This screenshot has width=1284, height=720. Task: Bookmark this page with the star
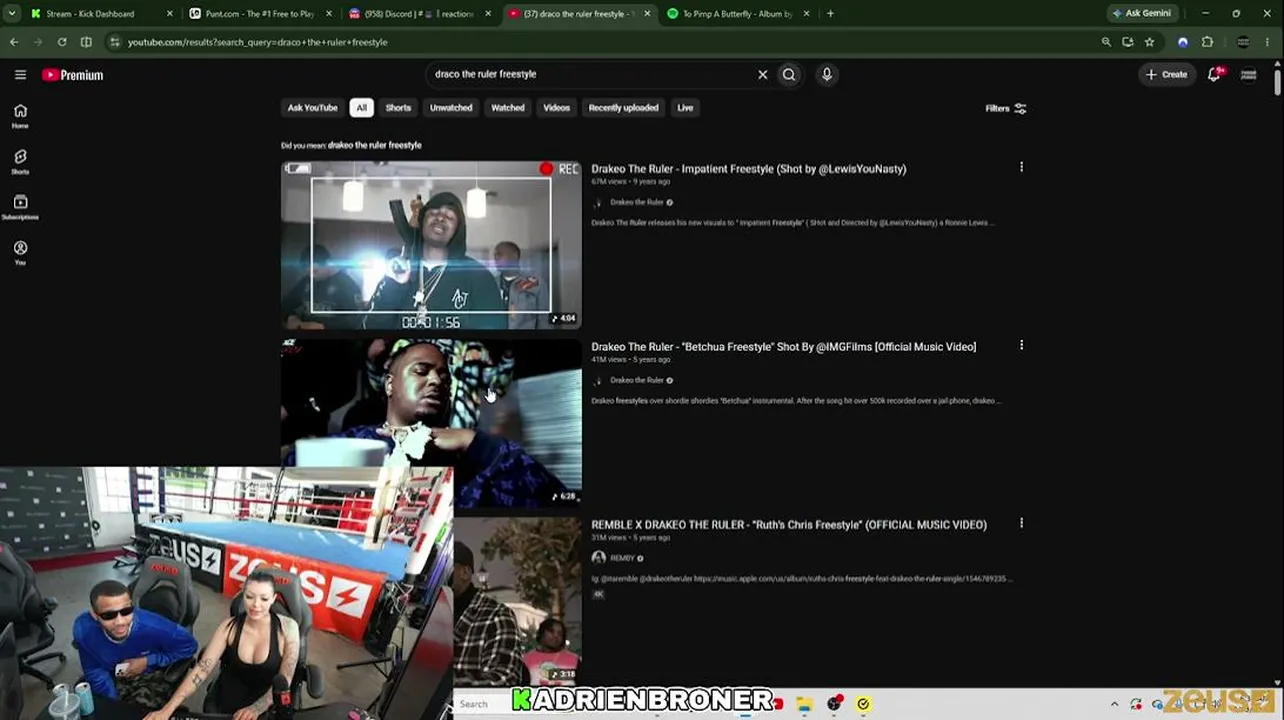1150,42
